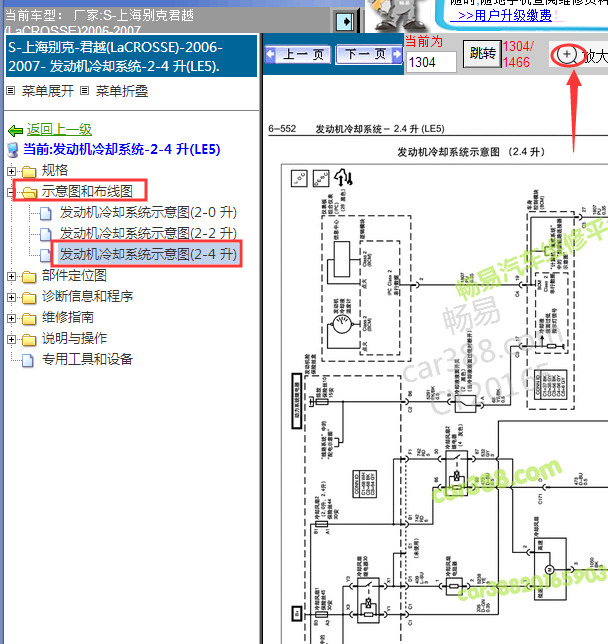Viewport: 608px width, 644px height.
Task: Click the folder icon next to 维修指南
Action: [x=29, y=319]
